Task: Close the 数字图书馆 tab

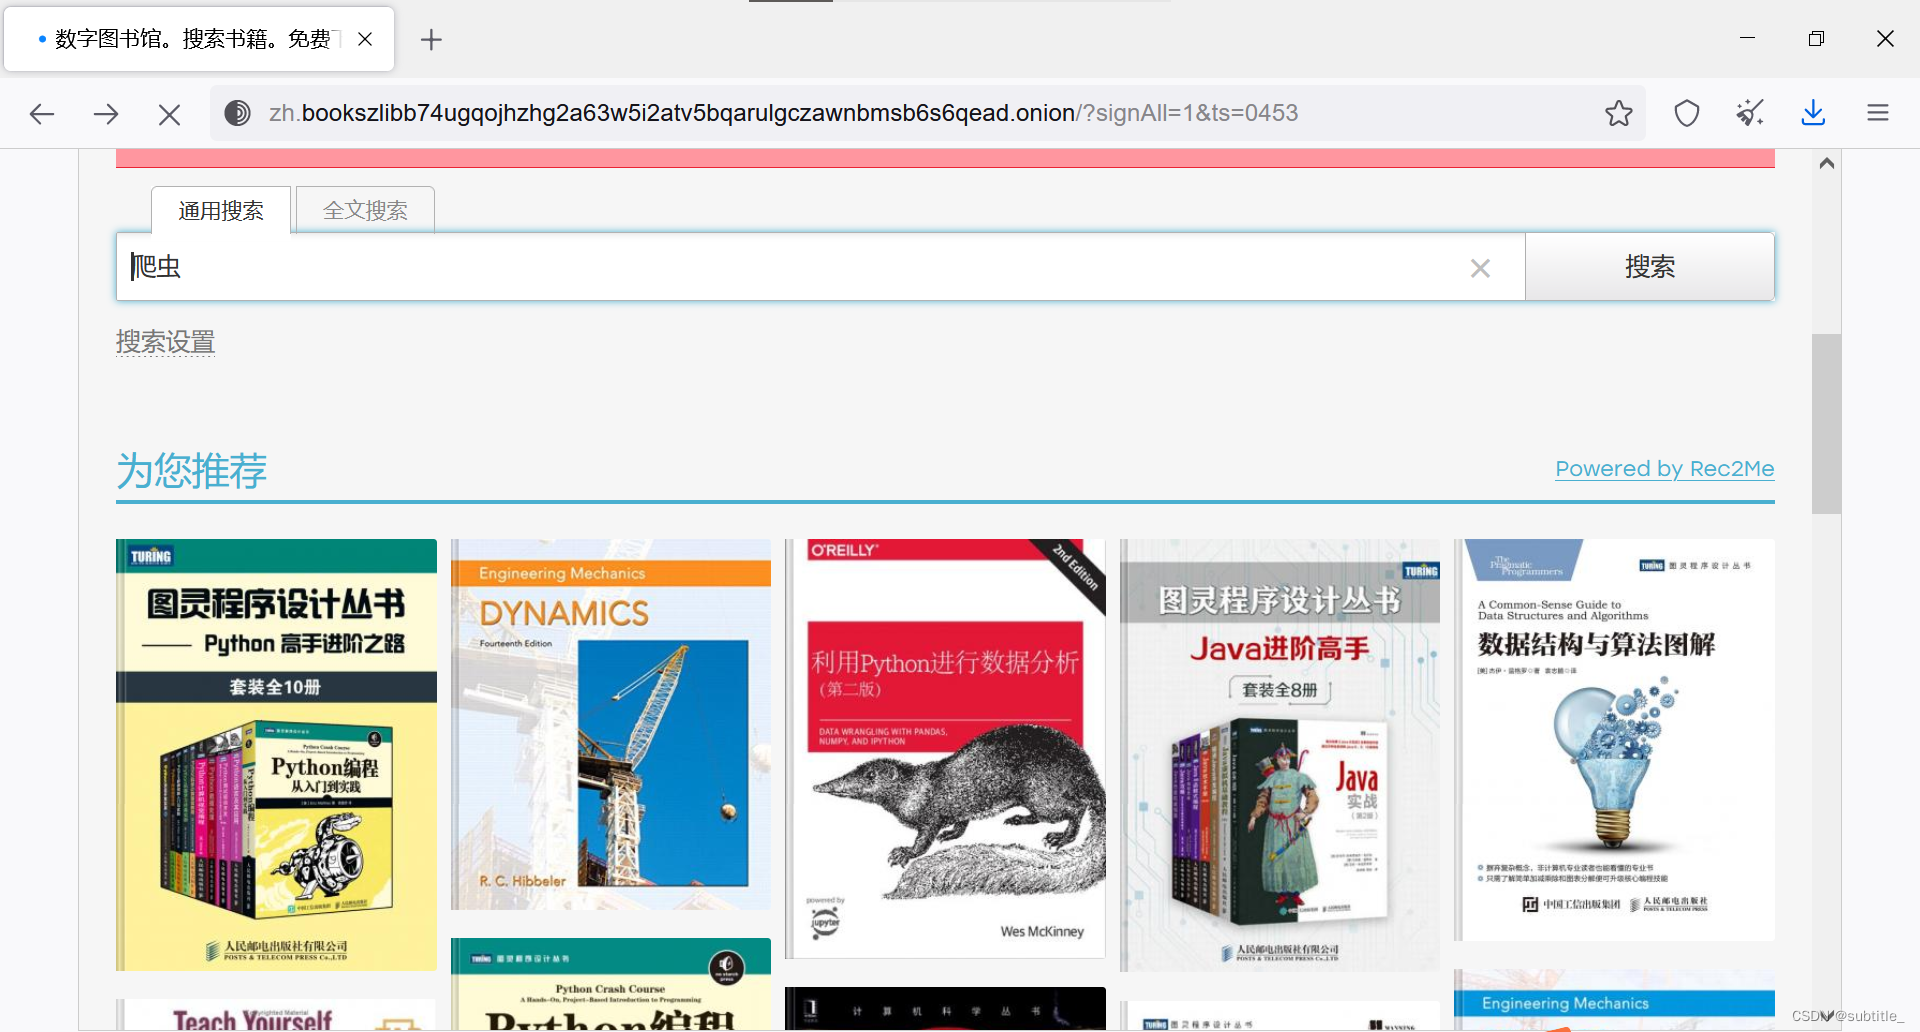Action: point(365,39)
